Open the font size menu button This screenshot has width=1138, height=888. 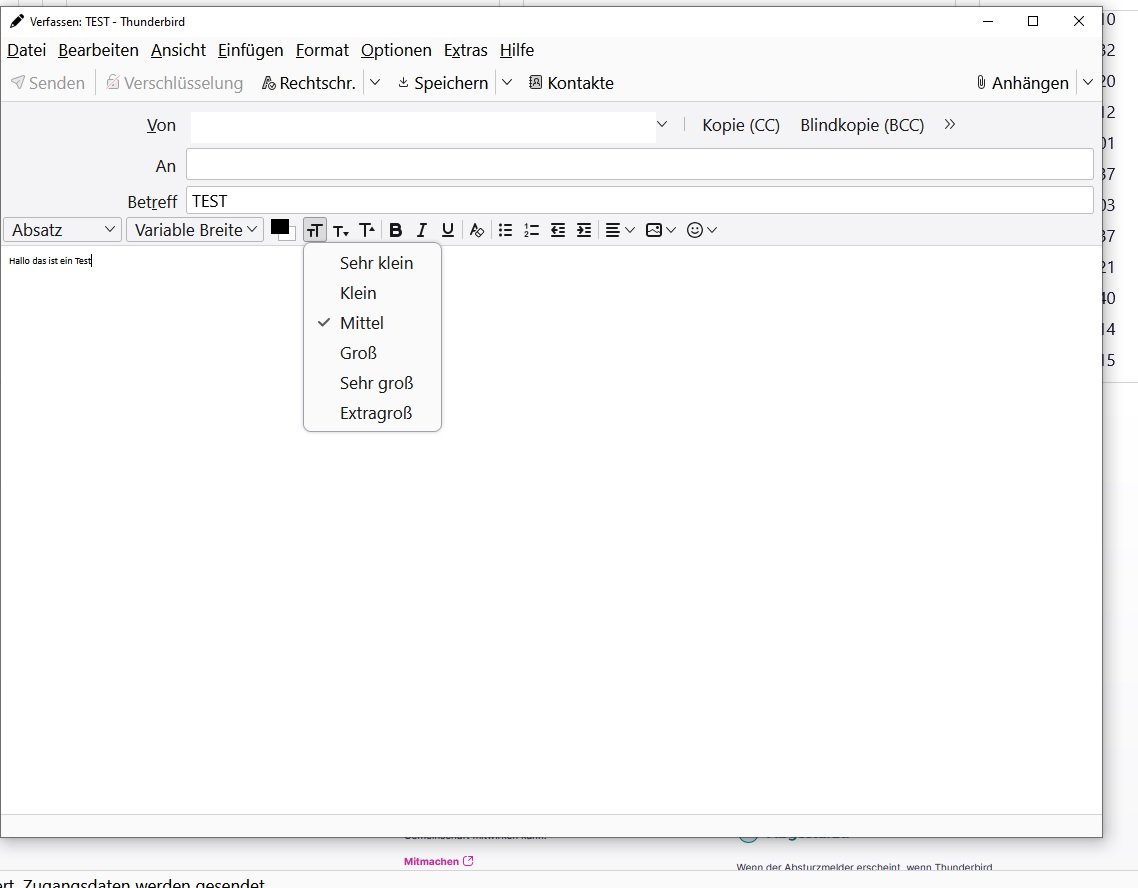pyautogui.click(x=314, y=230)
